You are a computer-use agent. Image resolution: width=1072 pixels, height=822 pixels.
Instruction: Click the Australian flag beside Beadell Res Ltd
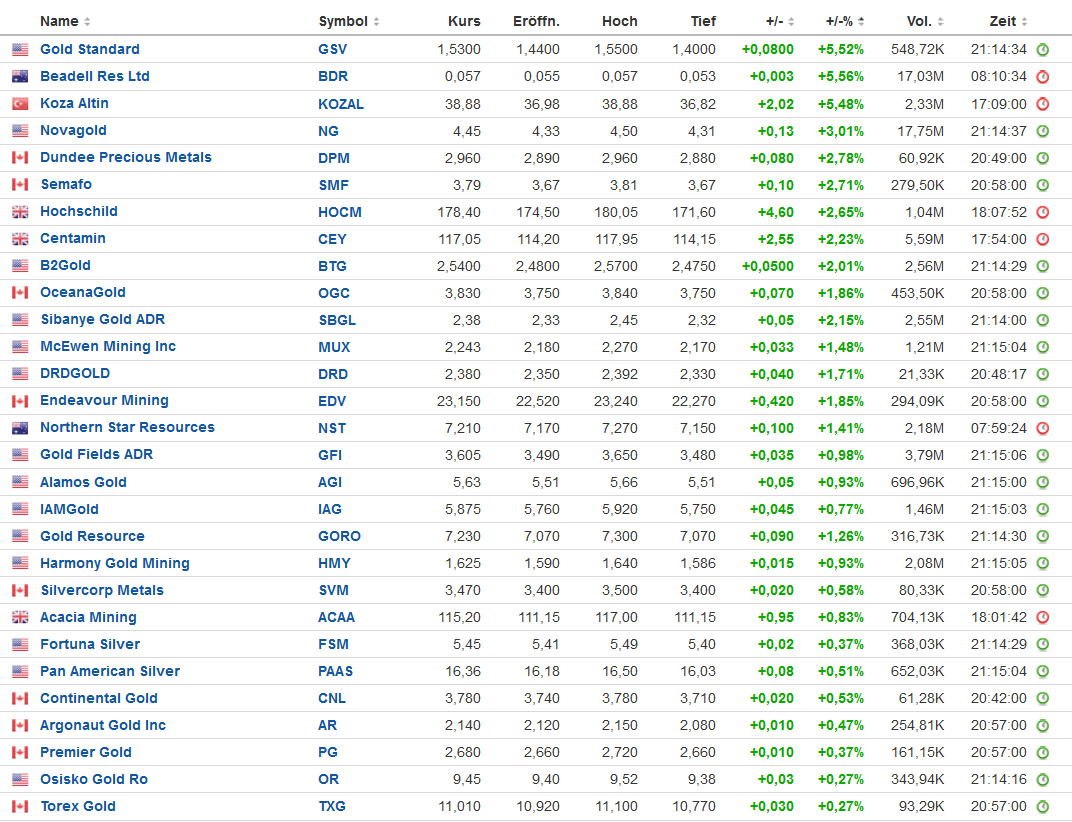coord(21,77)
